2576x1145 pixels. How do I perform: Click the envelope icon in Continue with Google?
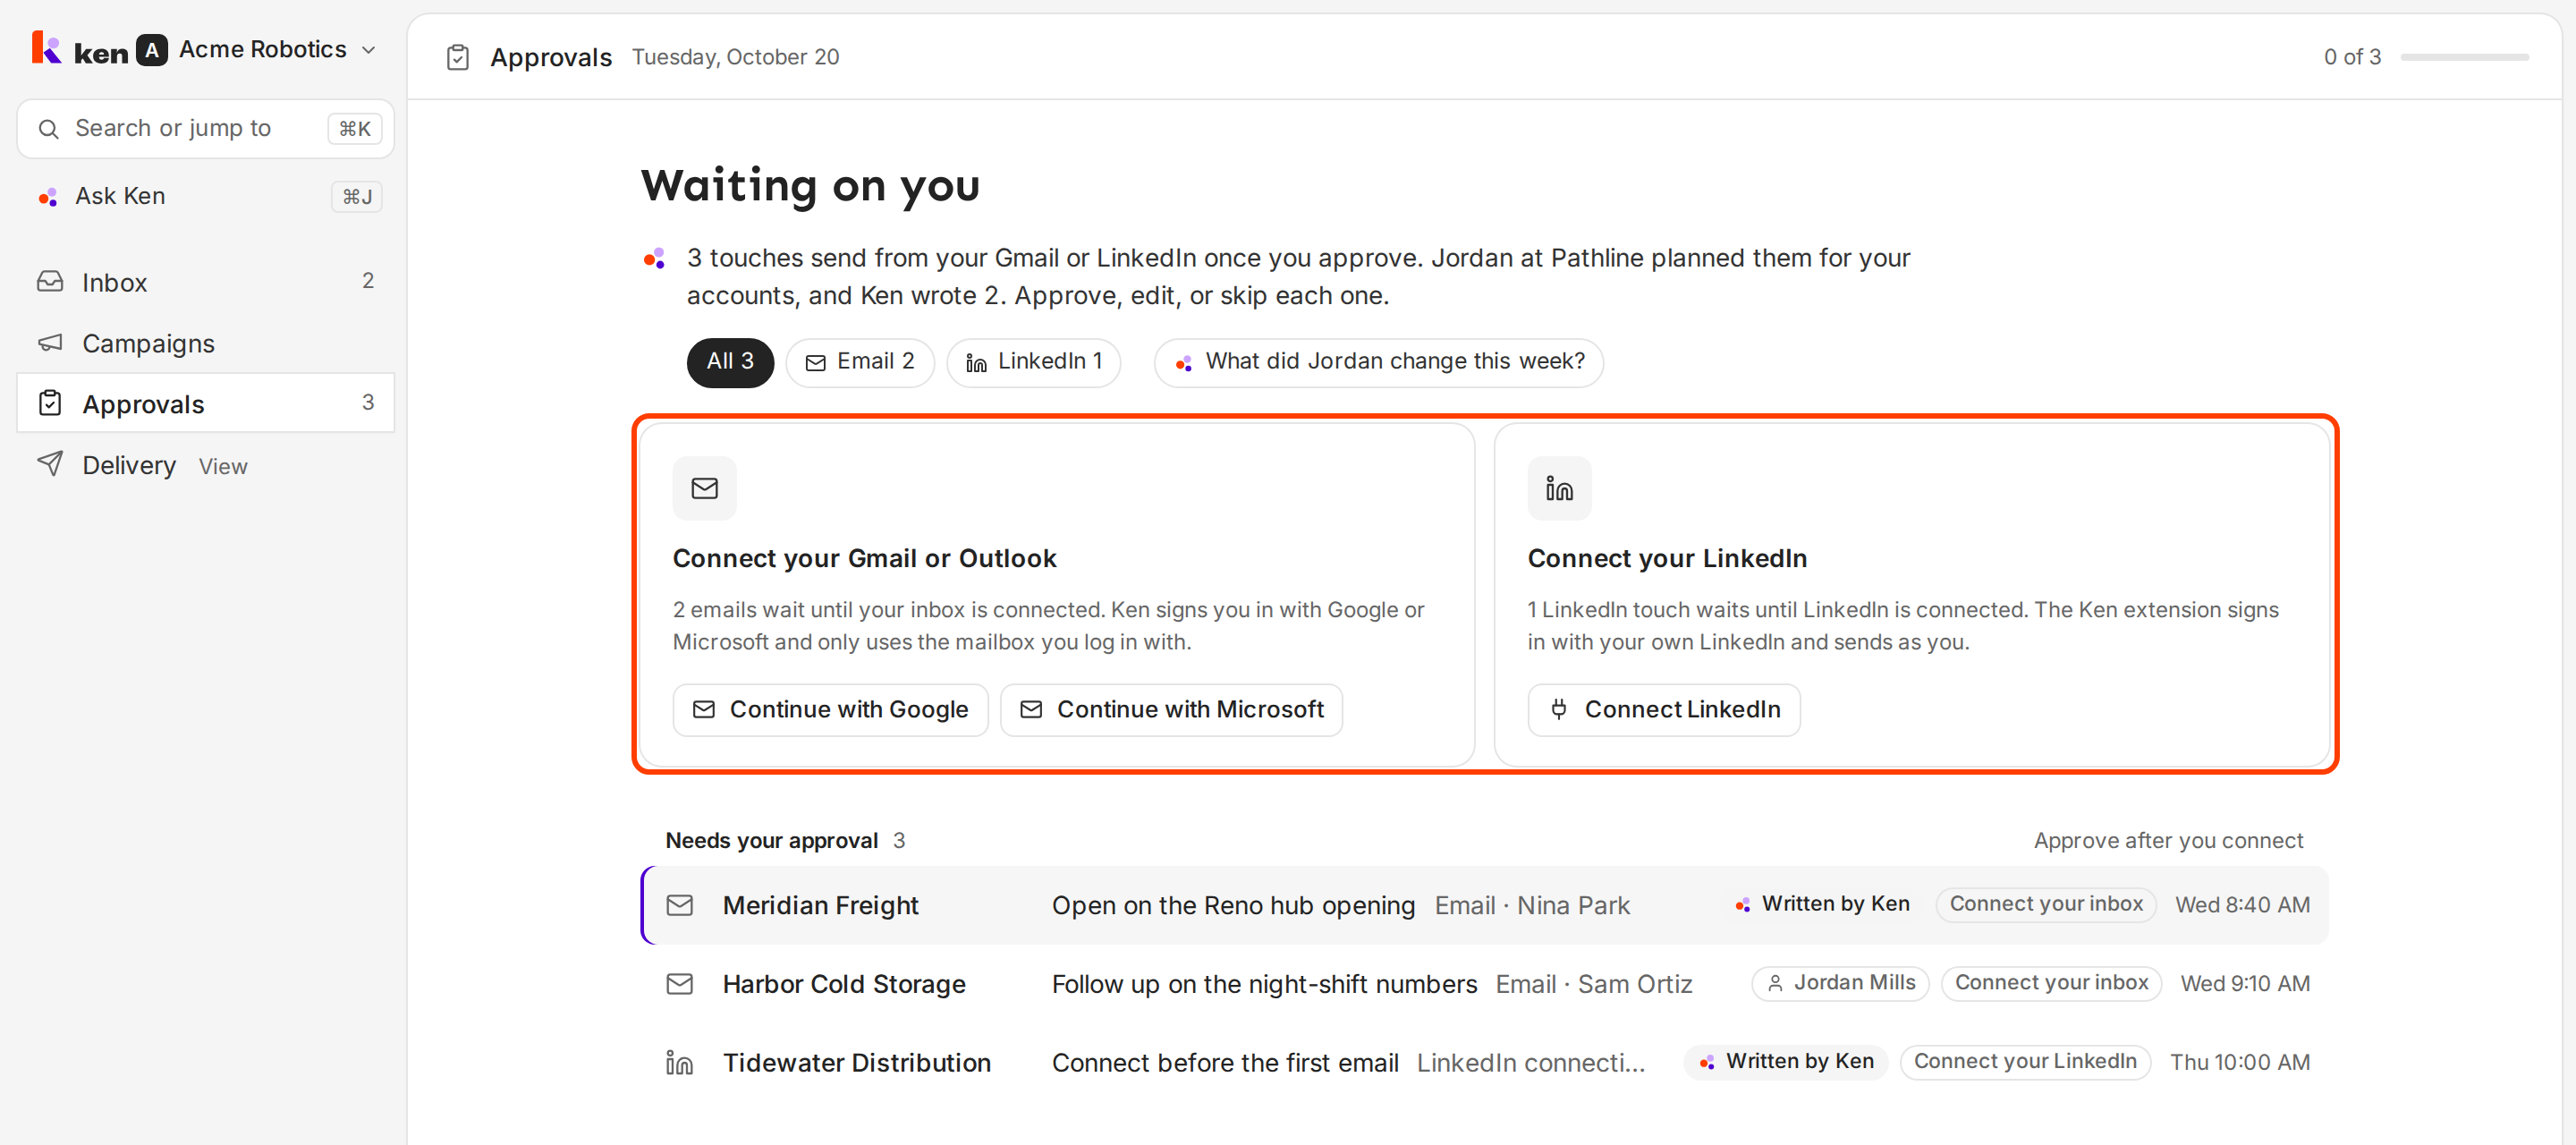tap(704, 710)
